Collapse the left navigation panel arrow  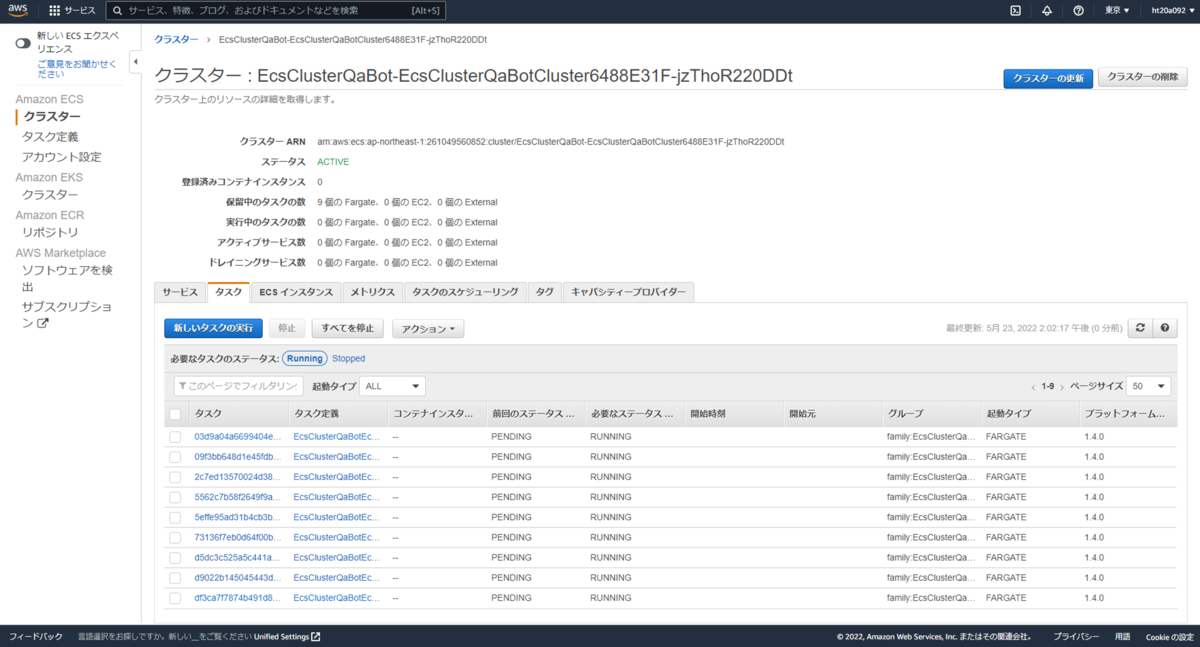135,63
